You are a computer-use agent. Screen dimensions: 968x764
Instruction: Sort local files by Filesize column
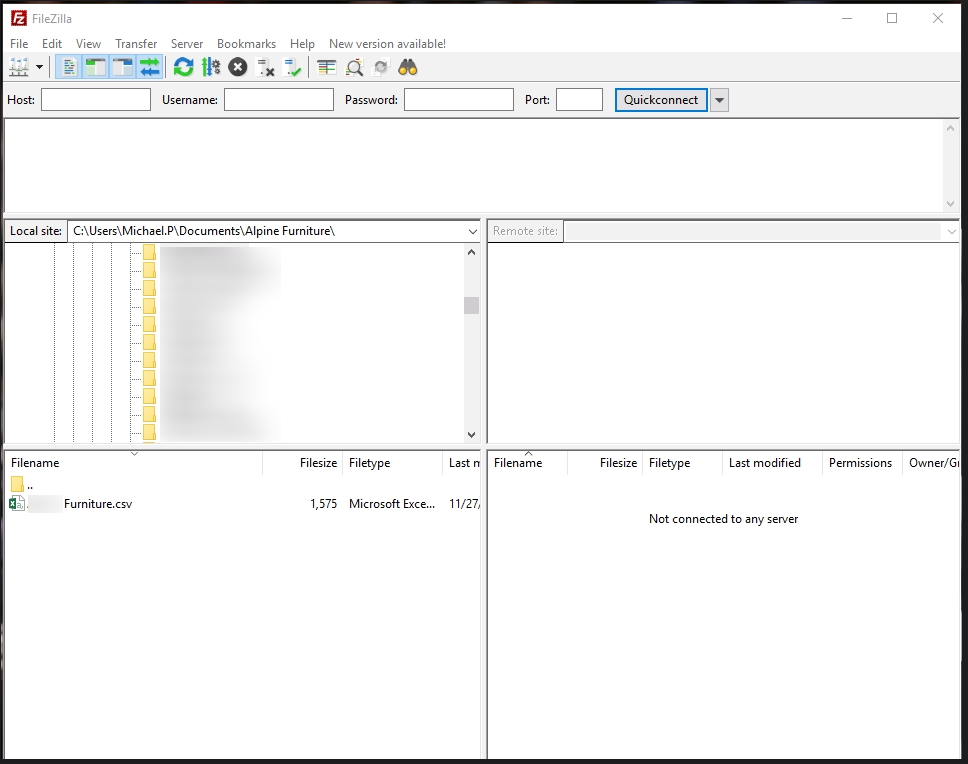[x=302, y=463]
